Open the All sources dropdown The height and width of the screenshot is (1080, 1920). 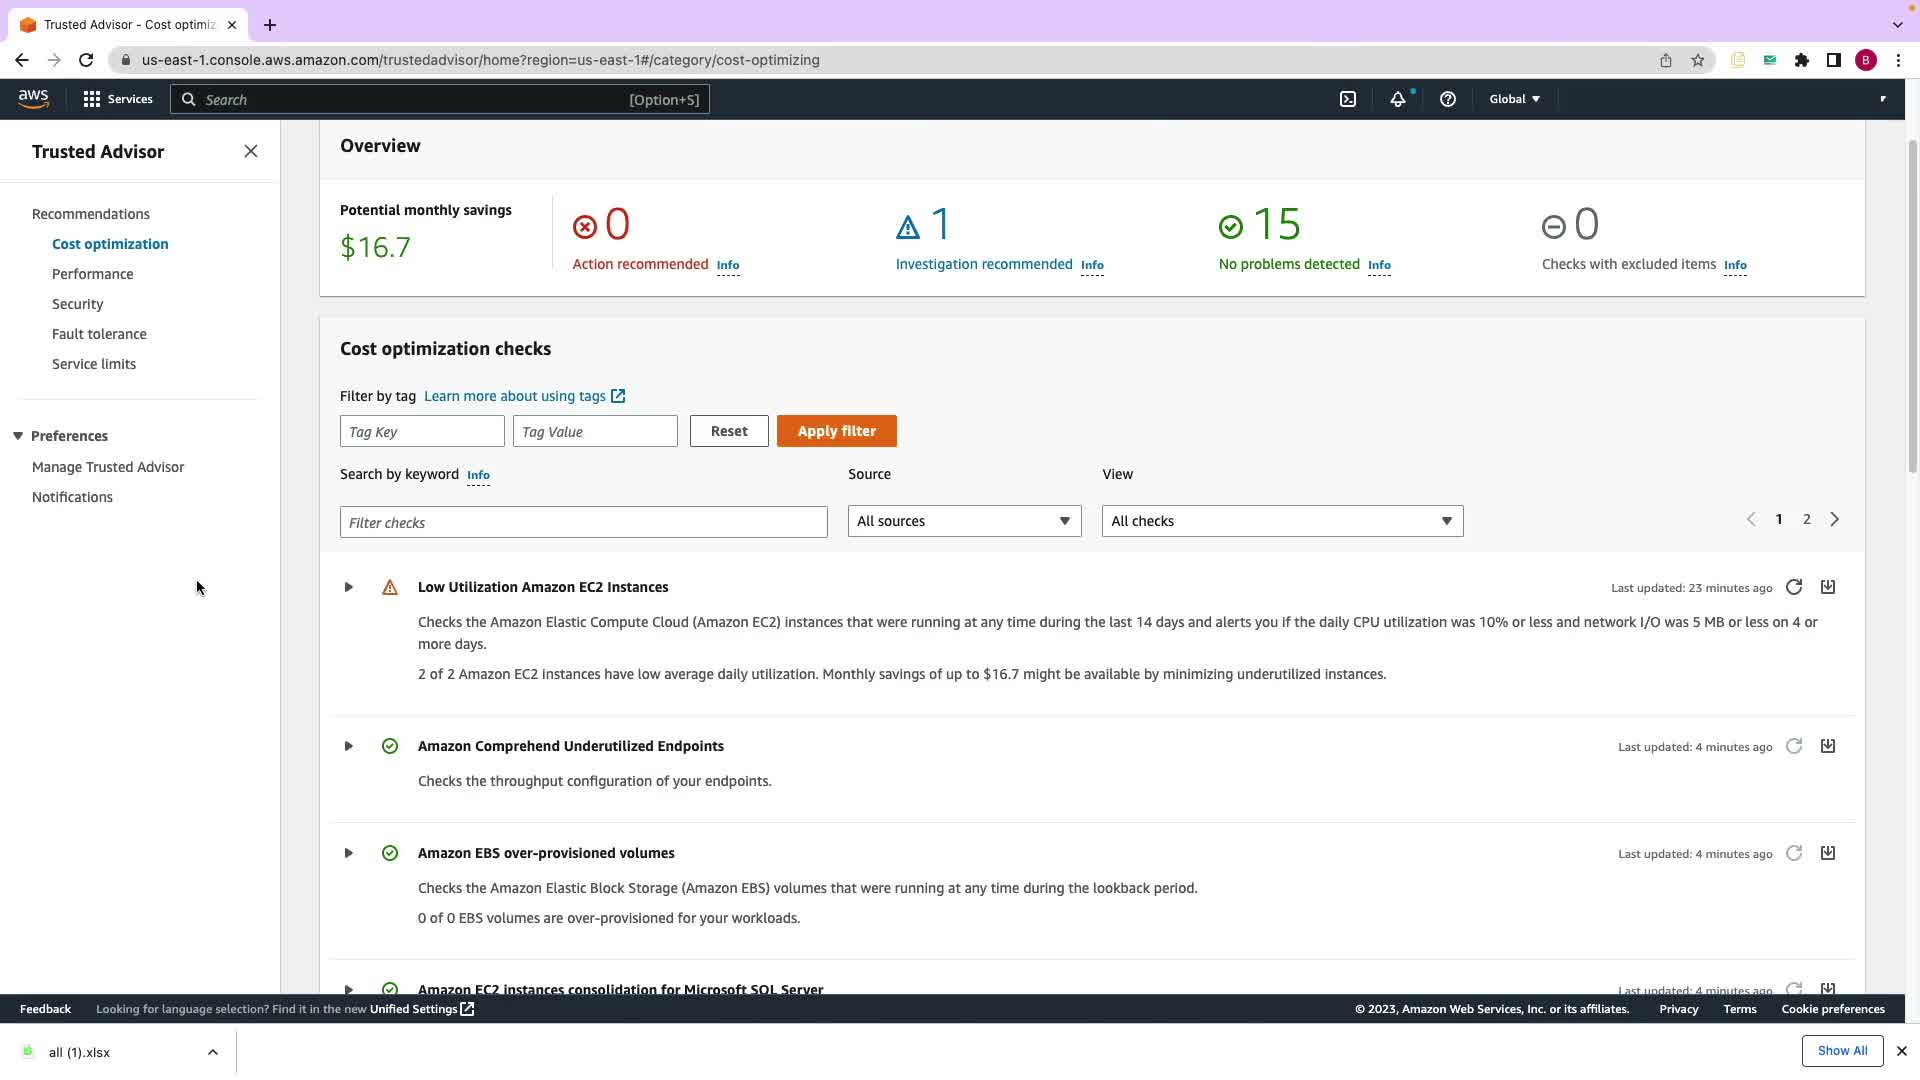point(964,521)
